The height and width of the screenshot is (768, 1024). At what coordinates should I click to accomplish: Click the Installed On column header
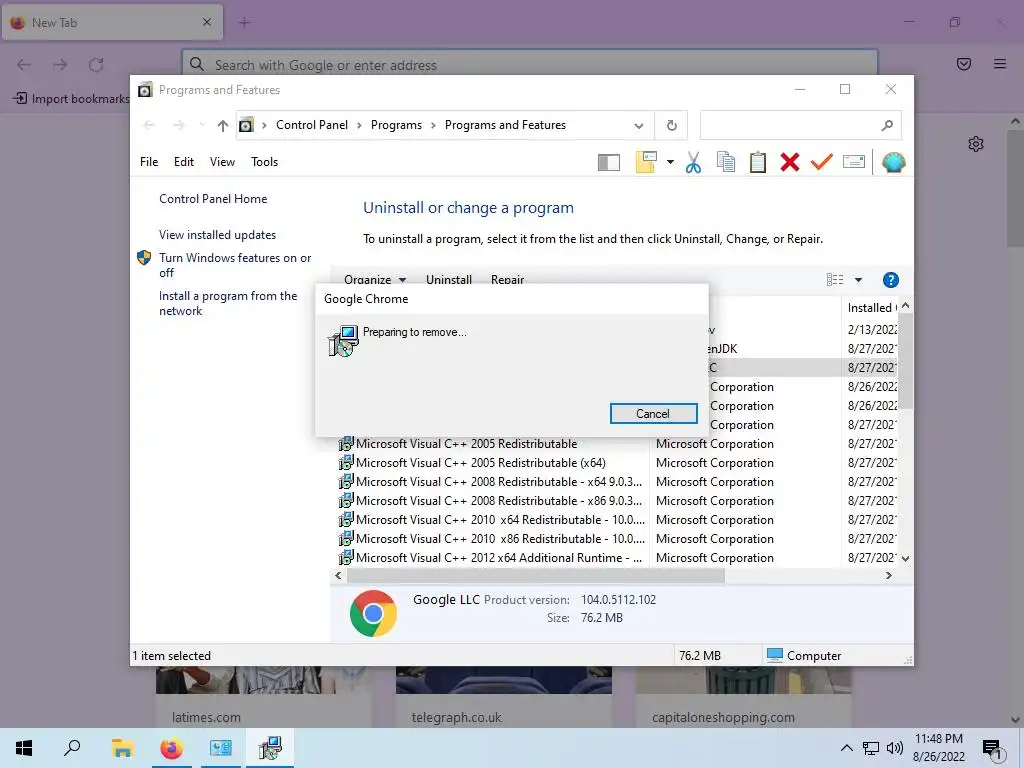pyautogui.click(x=871, y=308)
